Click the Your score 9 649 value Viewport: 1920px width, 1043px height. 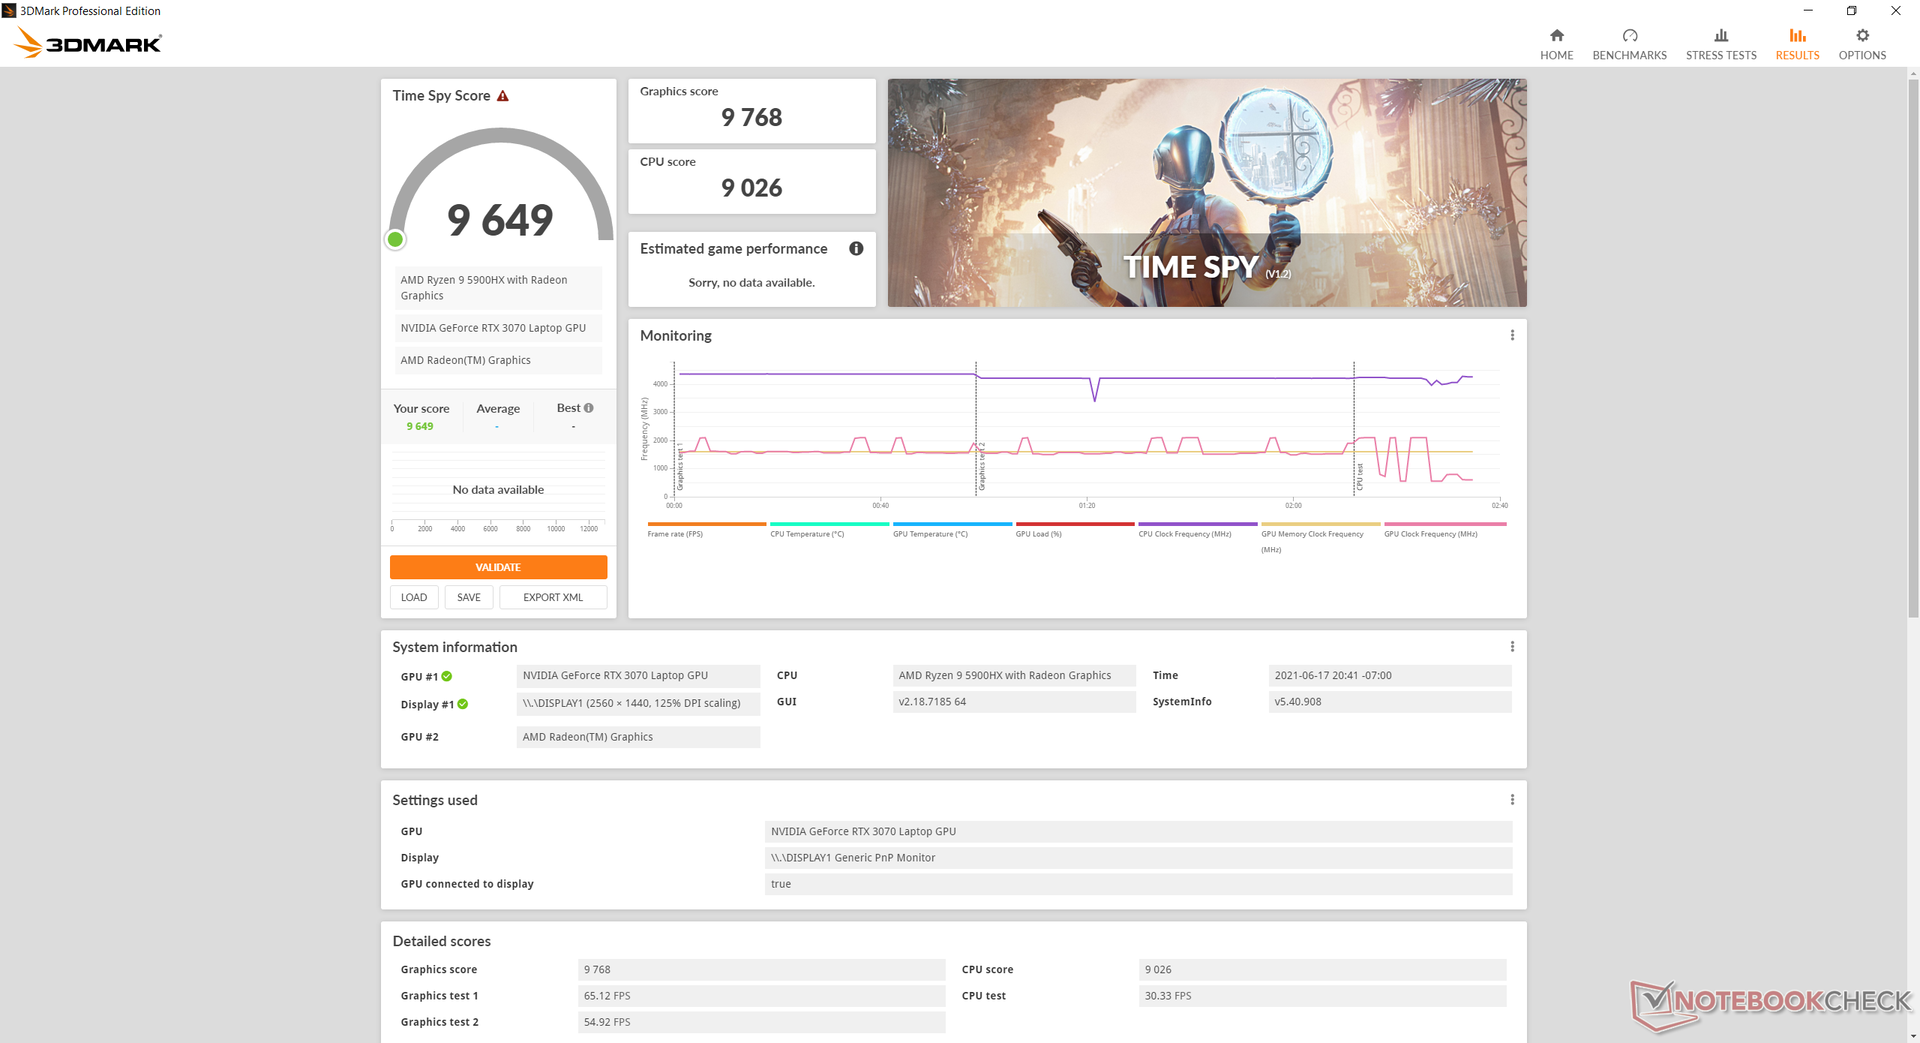tap(420, 427)
